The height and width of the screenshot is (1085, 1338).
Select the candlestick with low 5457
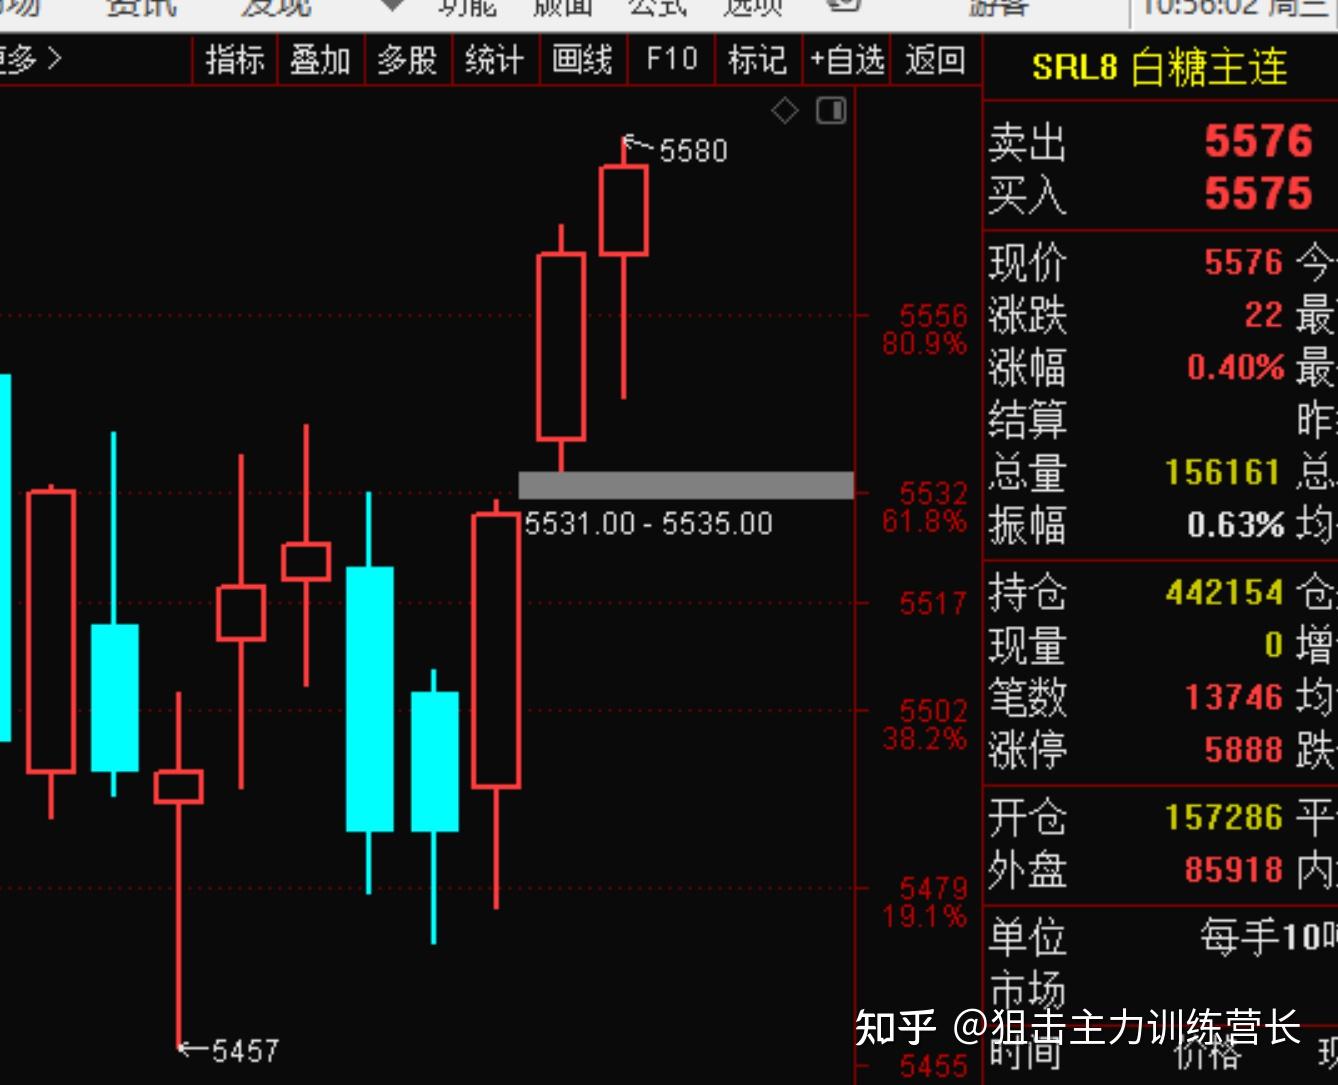point(179,786)
